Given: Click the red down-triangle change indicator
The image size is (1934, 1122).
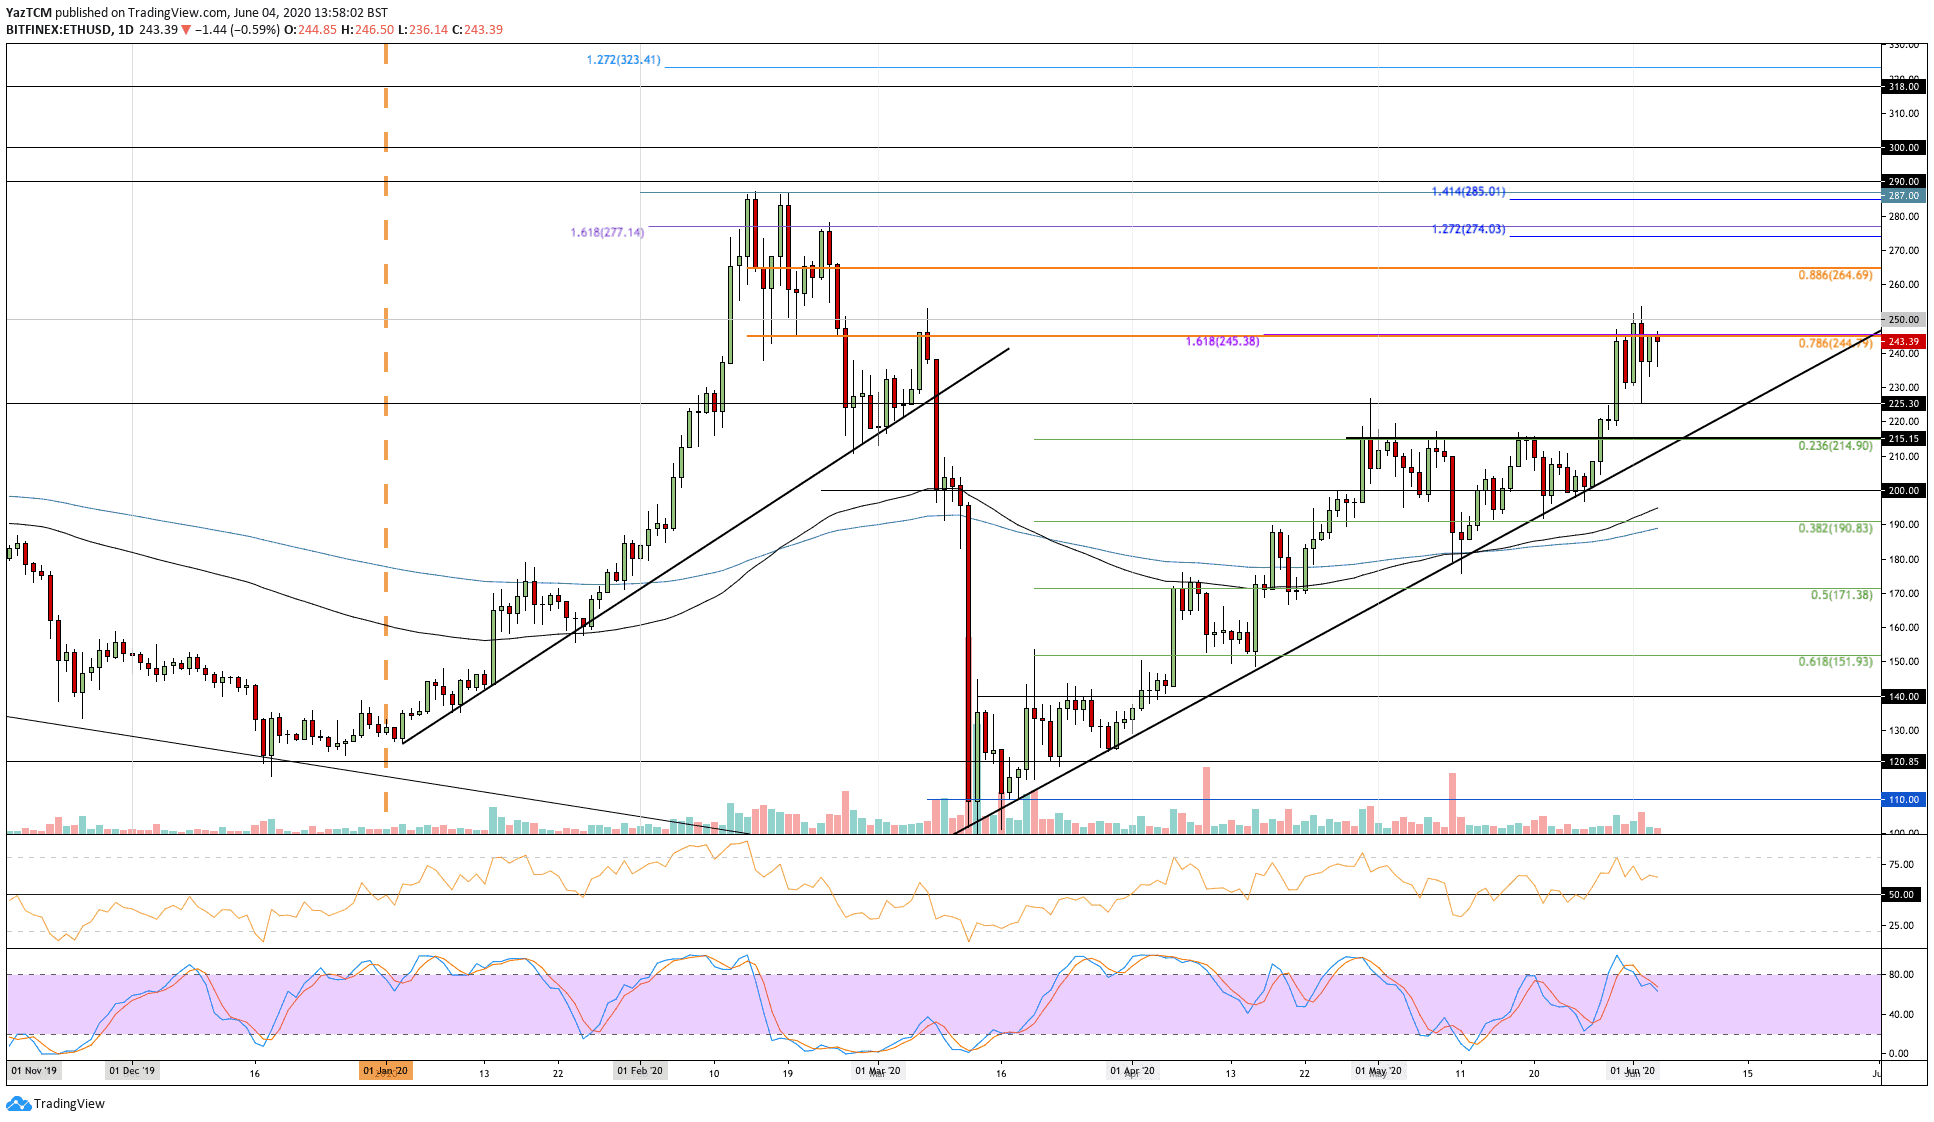Looking at the screenshot, I should pyautogui.click(x=186, y=30).
